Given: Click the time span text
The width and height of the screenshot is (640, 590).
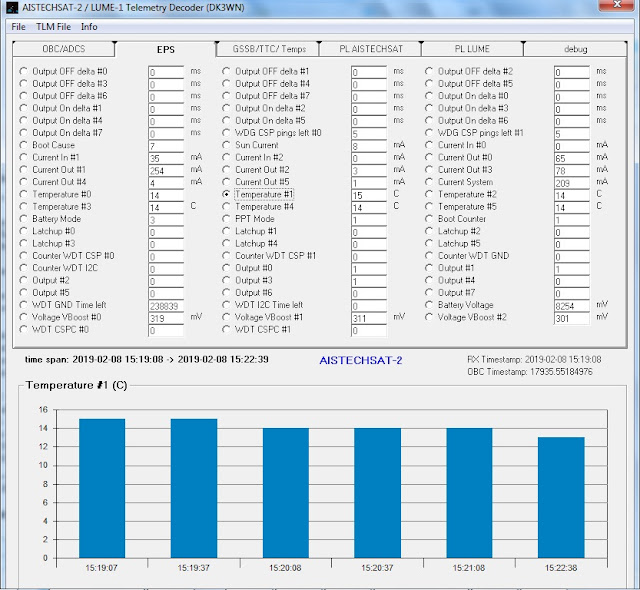Looking at the screenshot, I should pos(147,359).
